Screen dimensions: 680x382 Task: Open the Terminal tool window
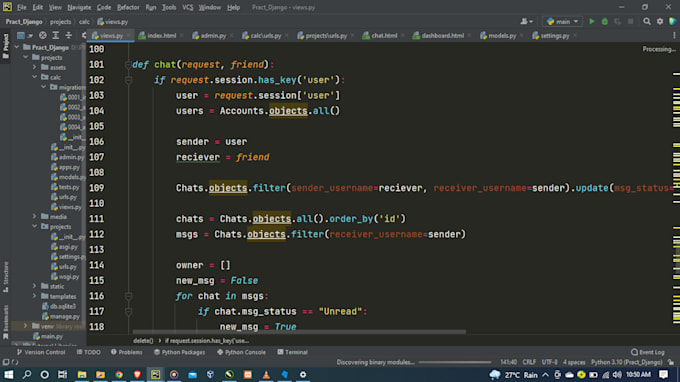(x=292, y=352)
